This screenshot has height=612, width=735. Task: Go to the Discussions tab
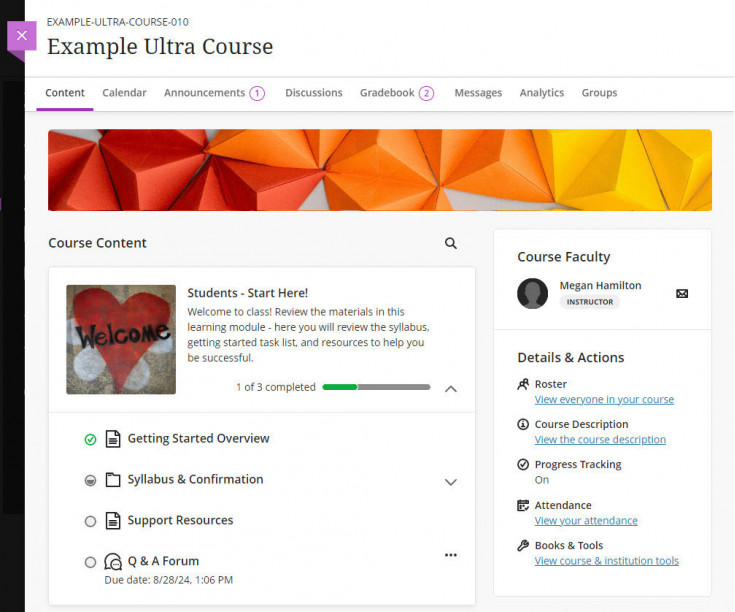(x=314, y=93)
